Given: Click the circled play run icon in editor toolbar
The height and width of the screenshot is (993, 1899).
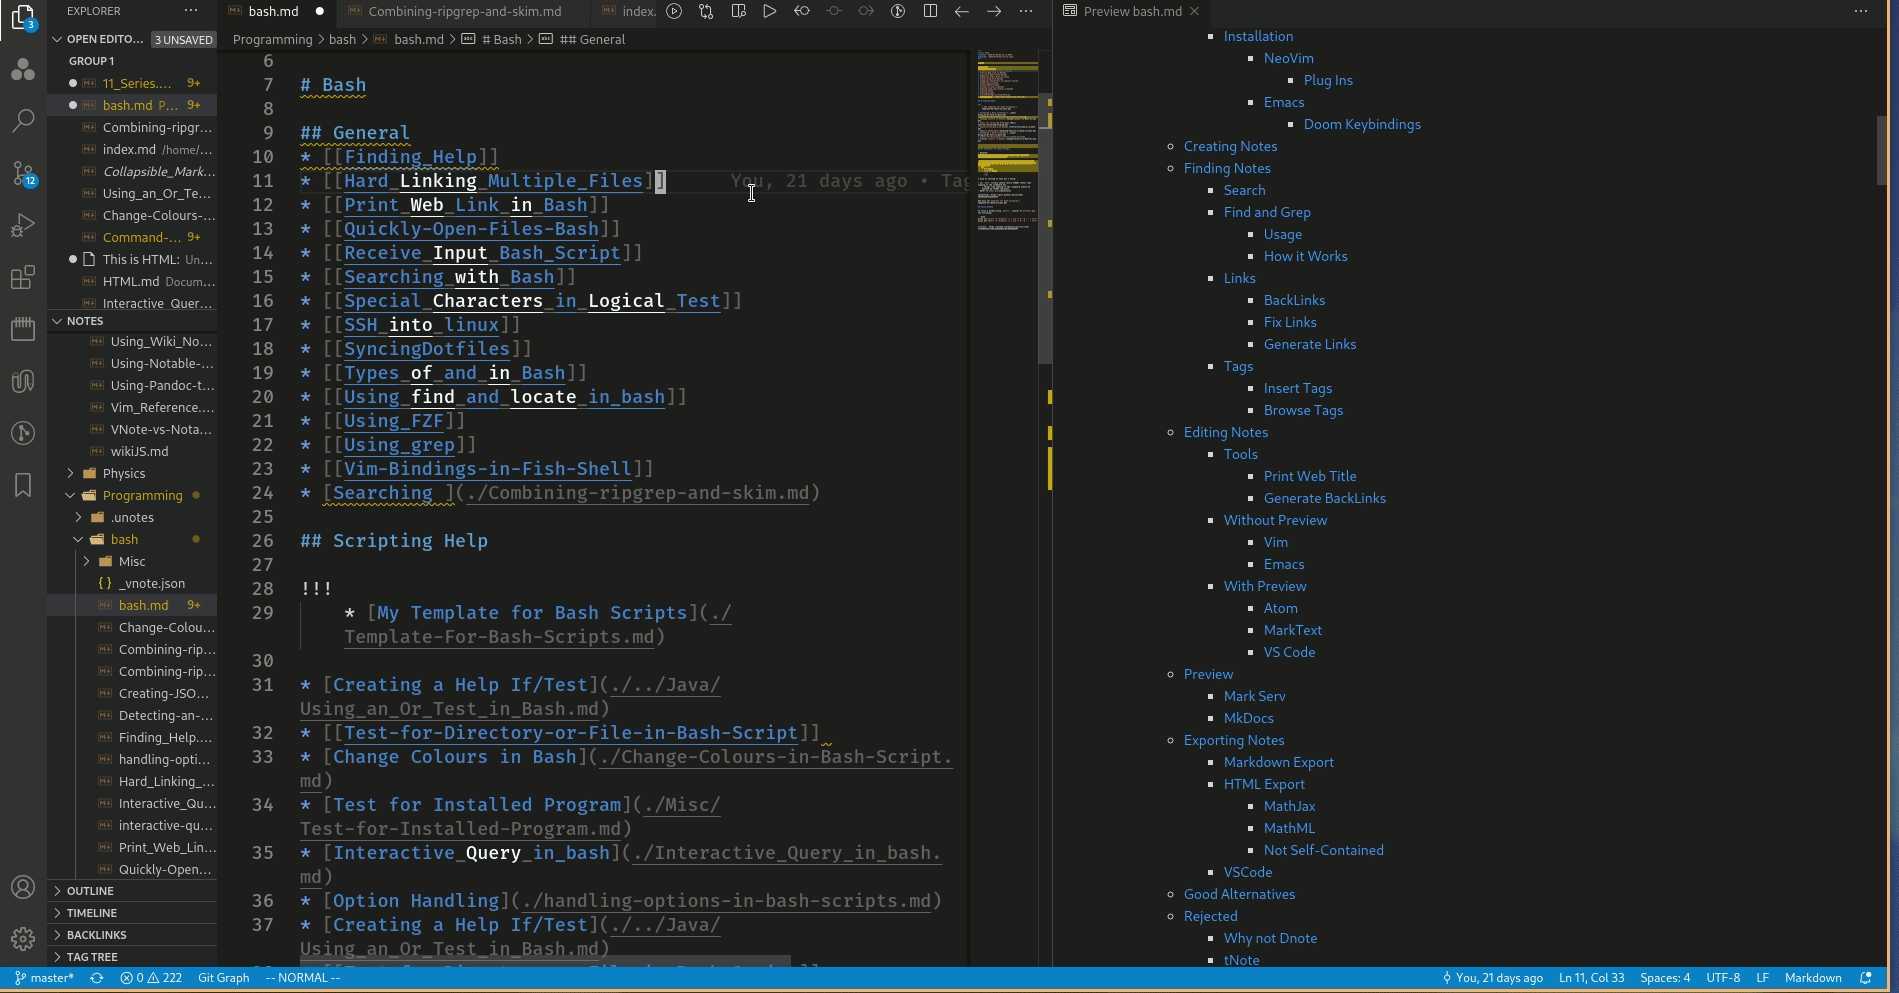Looking at the screenshot, I should pyautogui.click(x=674, y=11).
